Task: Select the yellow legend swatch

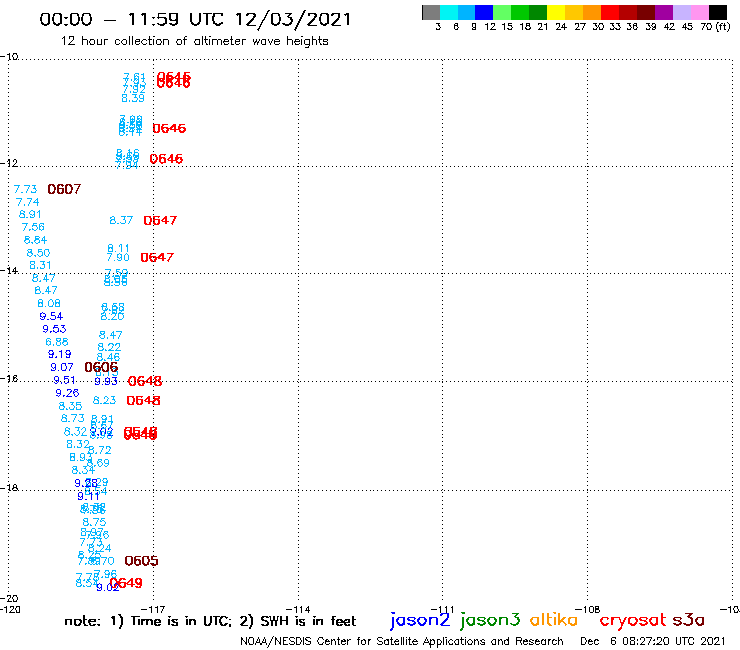Action: (556, 12)
